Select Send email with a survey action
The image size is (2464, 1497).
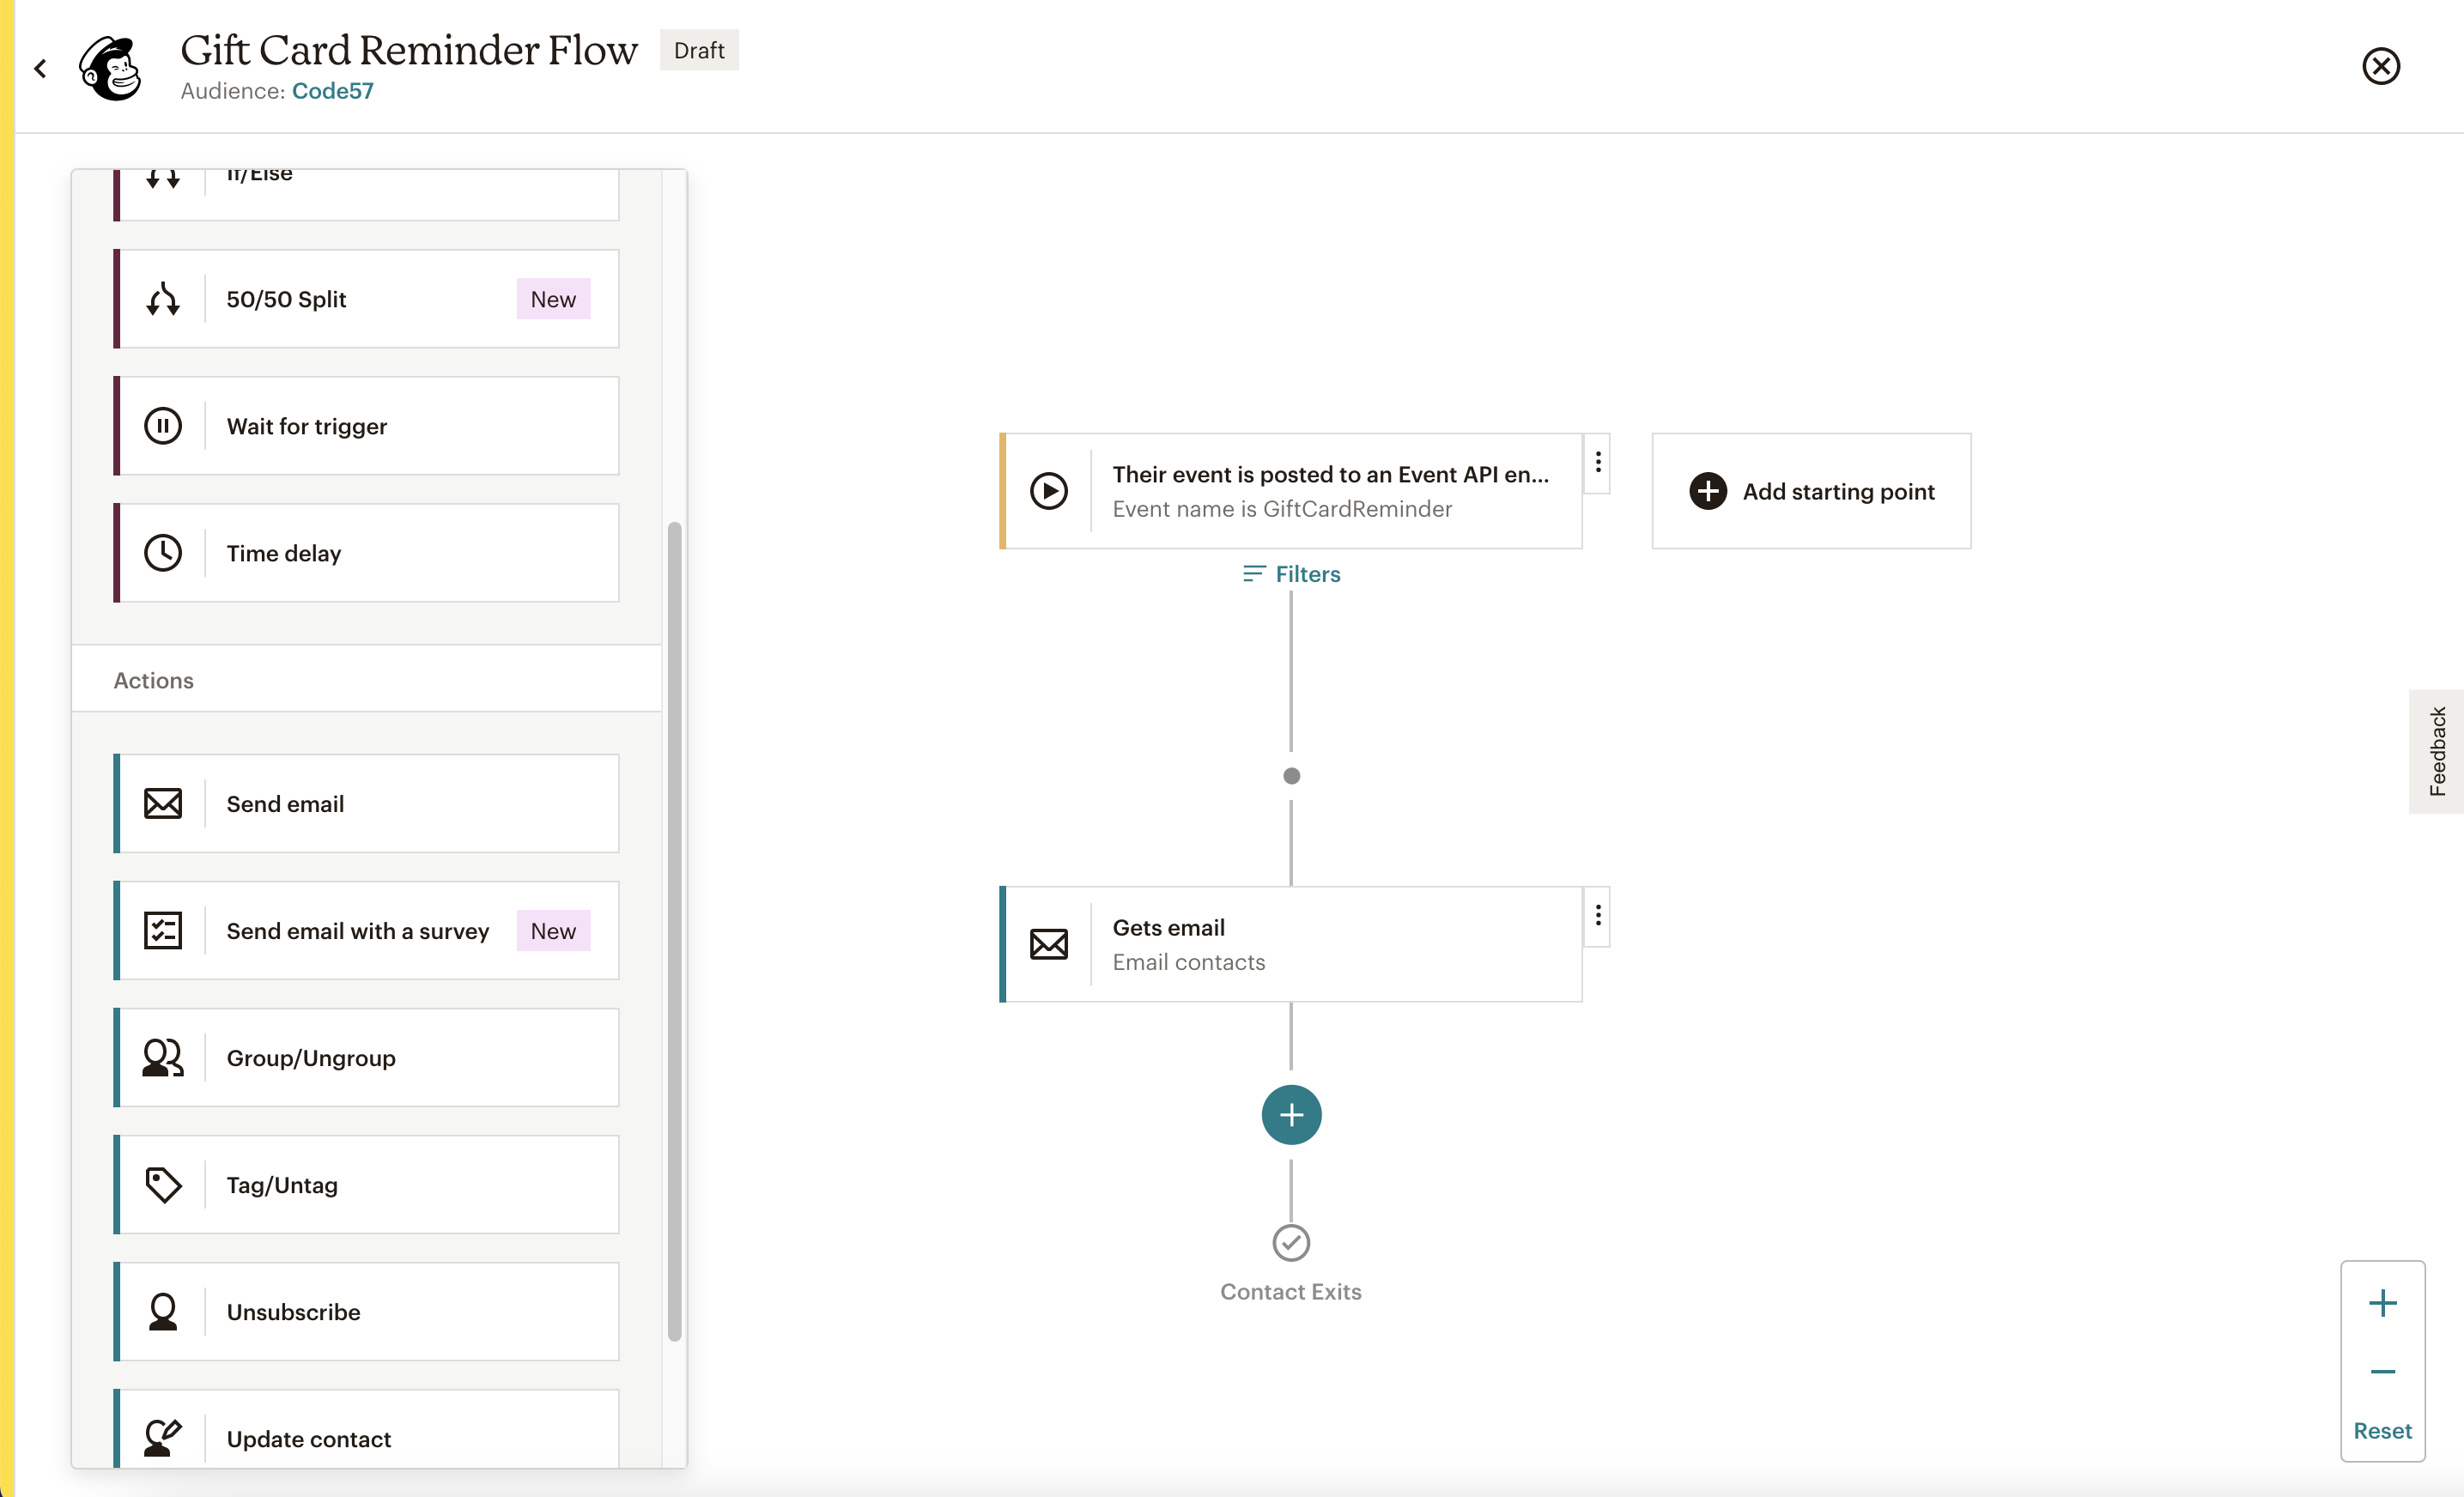click(366, 931)
